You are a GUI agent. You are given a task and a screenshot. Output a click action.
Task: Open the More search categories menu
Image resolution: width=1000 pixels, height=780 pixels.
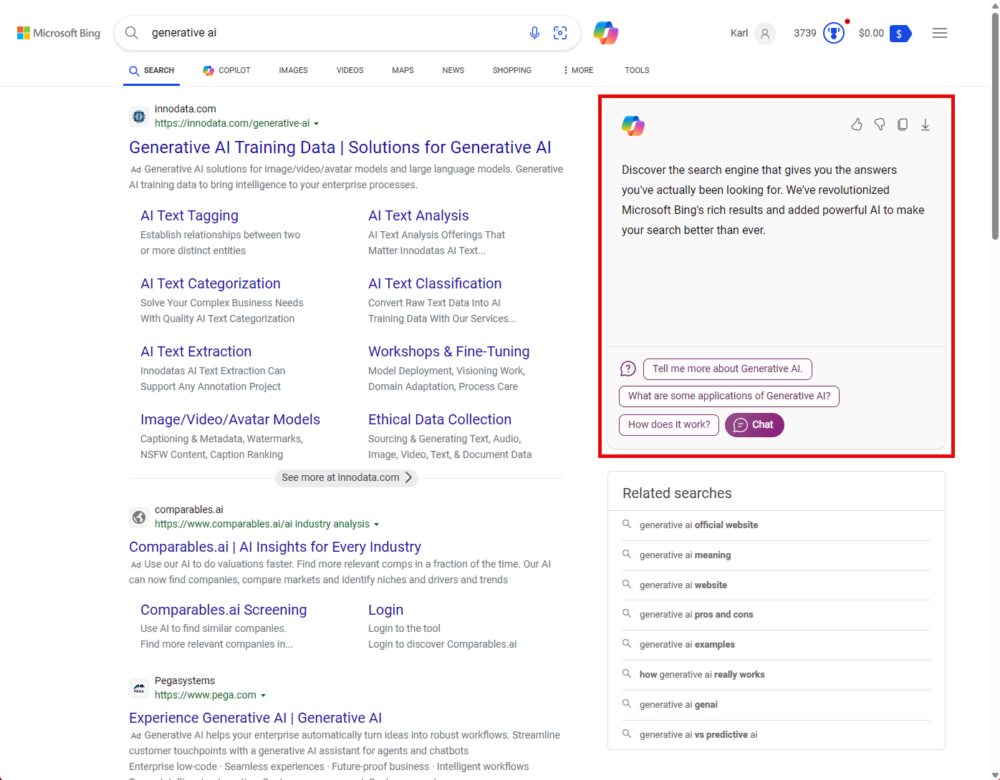578,70
